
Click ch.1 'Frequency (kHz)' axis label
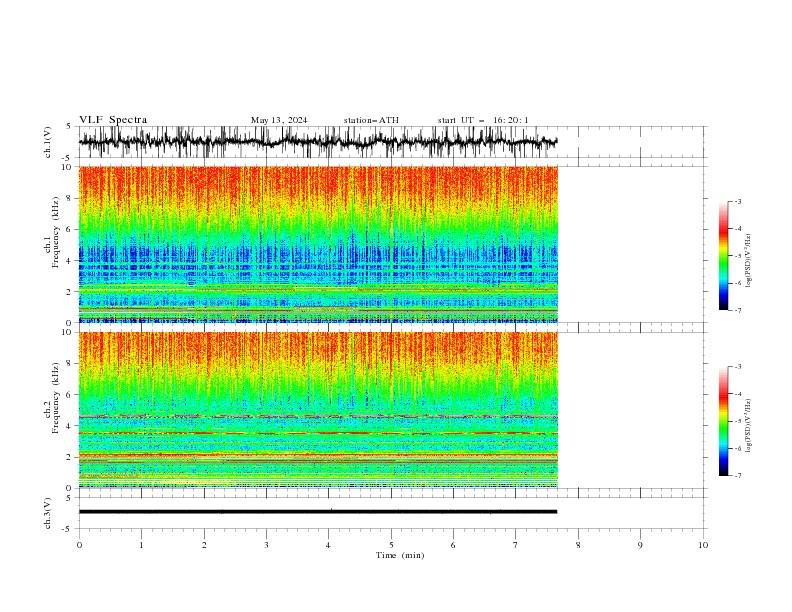(56, 233)
